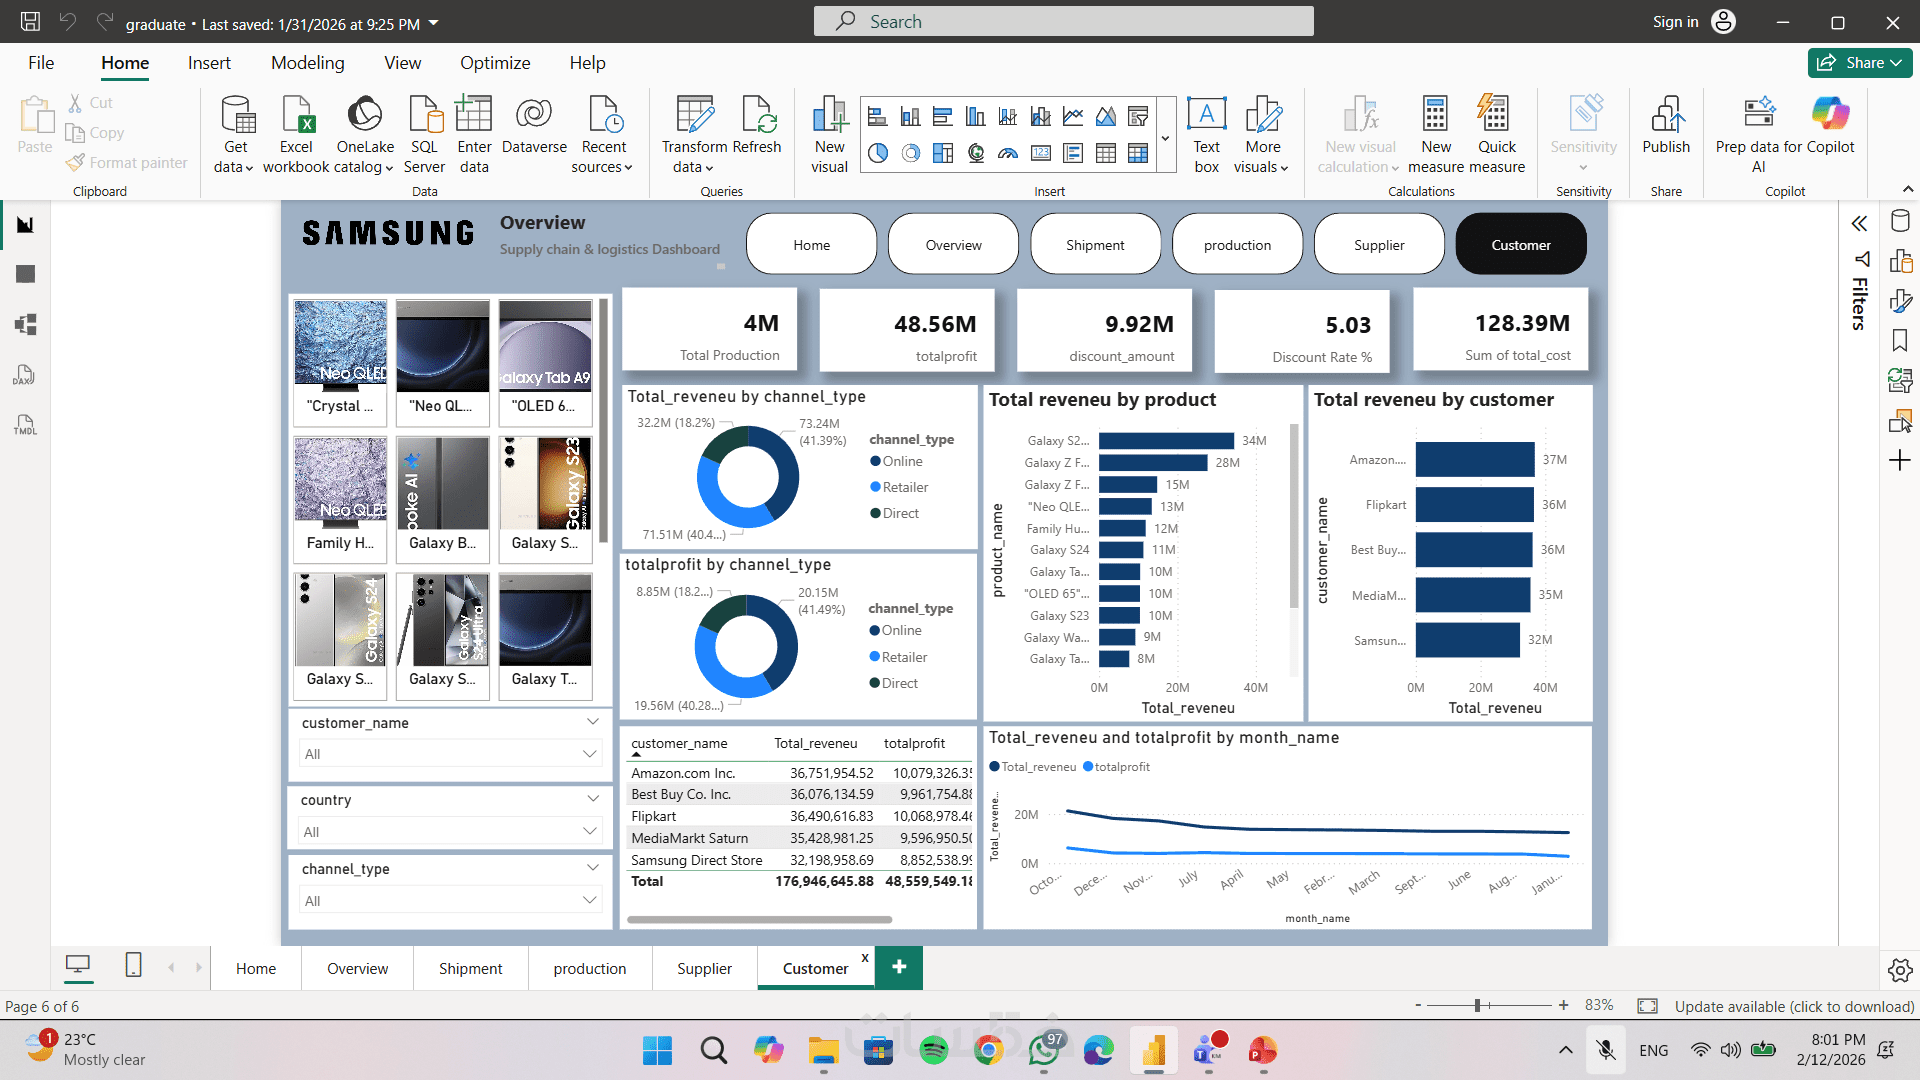Select the donut chart visual in gallery

[910, 153]
